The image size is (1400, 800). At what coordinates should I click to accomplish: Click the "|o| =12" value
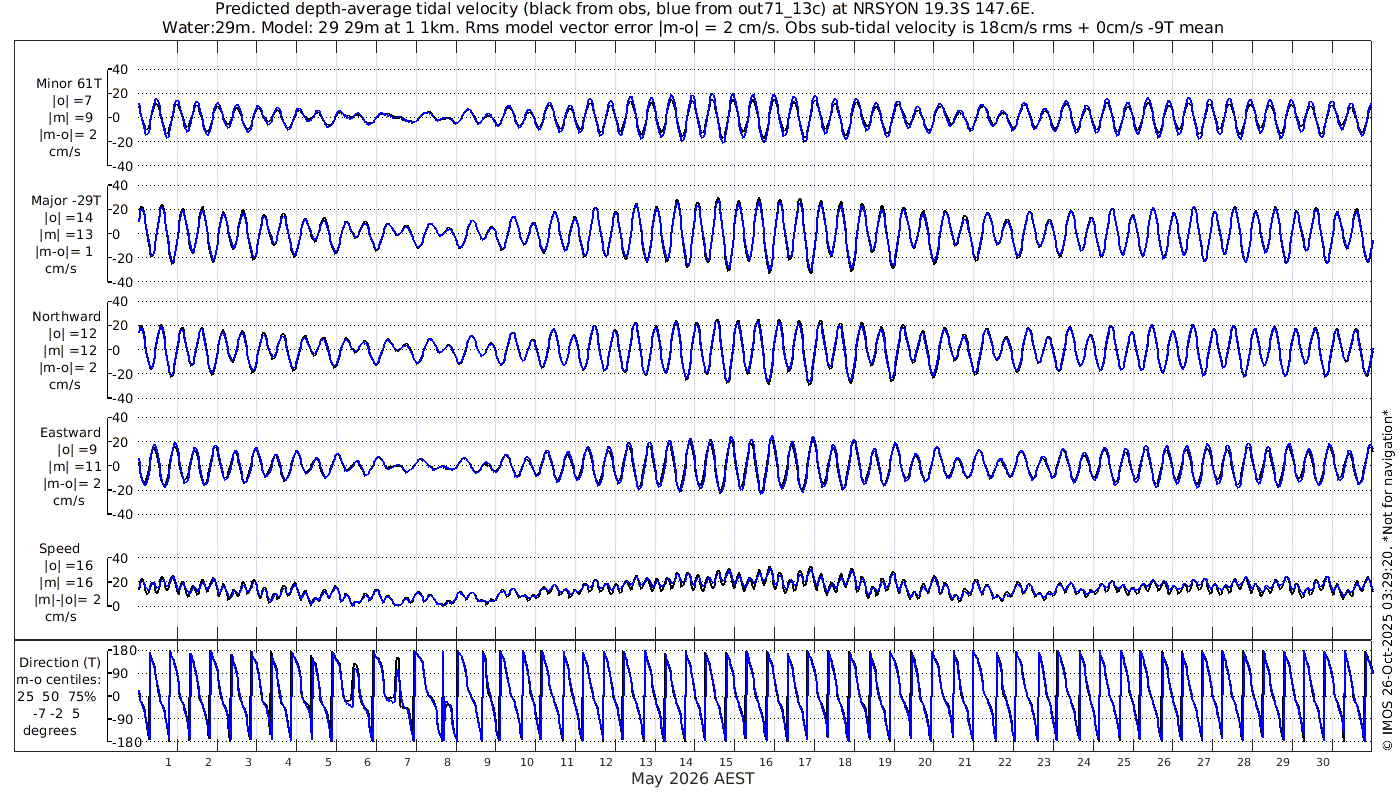coord(72,334)
